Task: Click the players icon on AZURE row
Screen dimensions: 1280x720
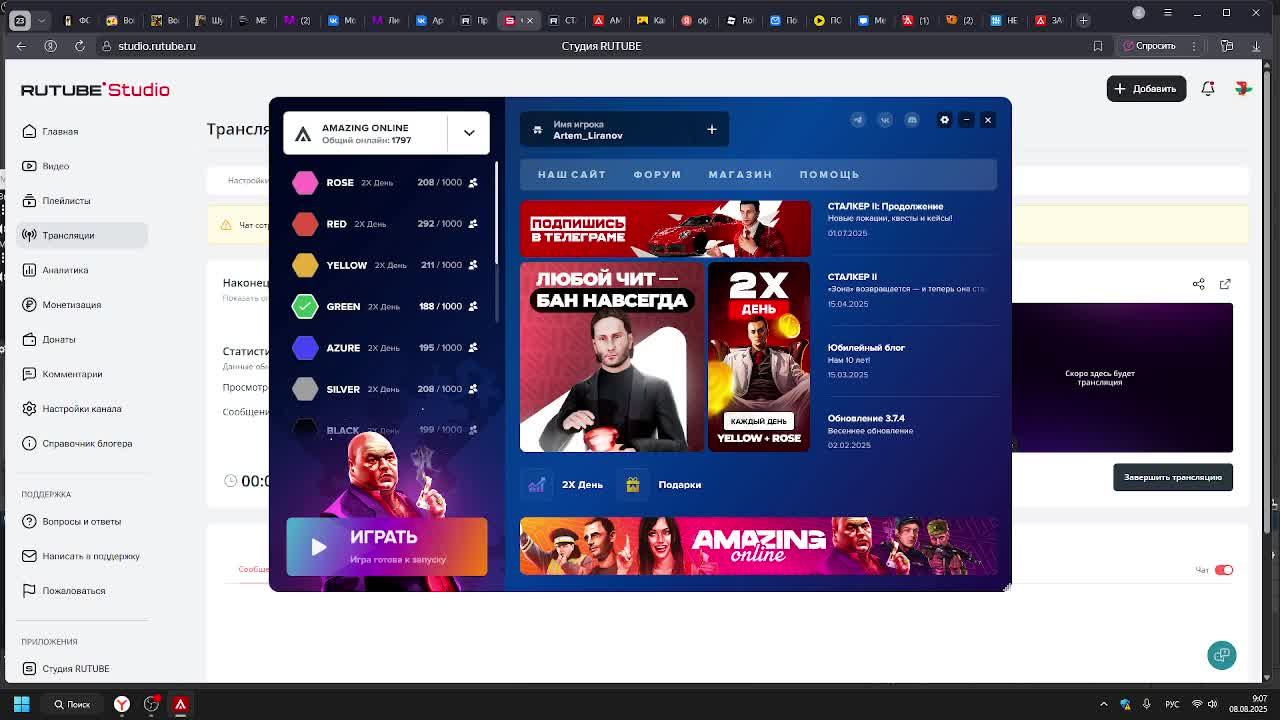Action: coord(473,348)
